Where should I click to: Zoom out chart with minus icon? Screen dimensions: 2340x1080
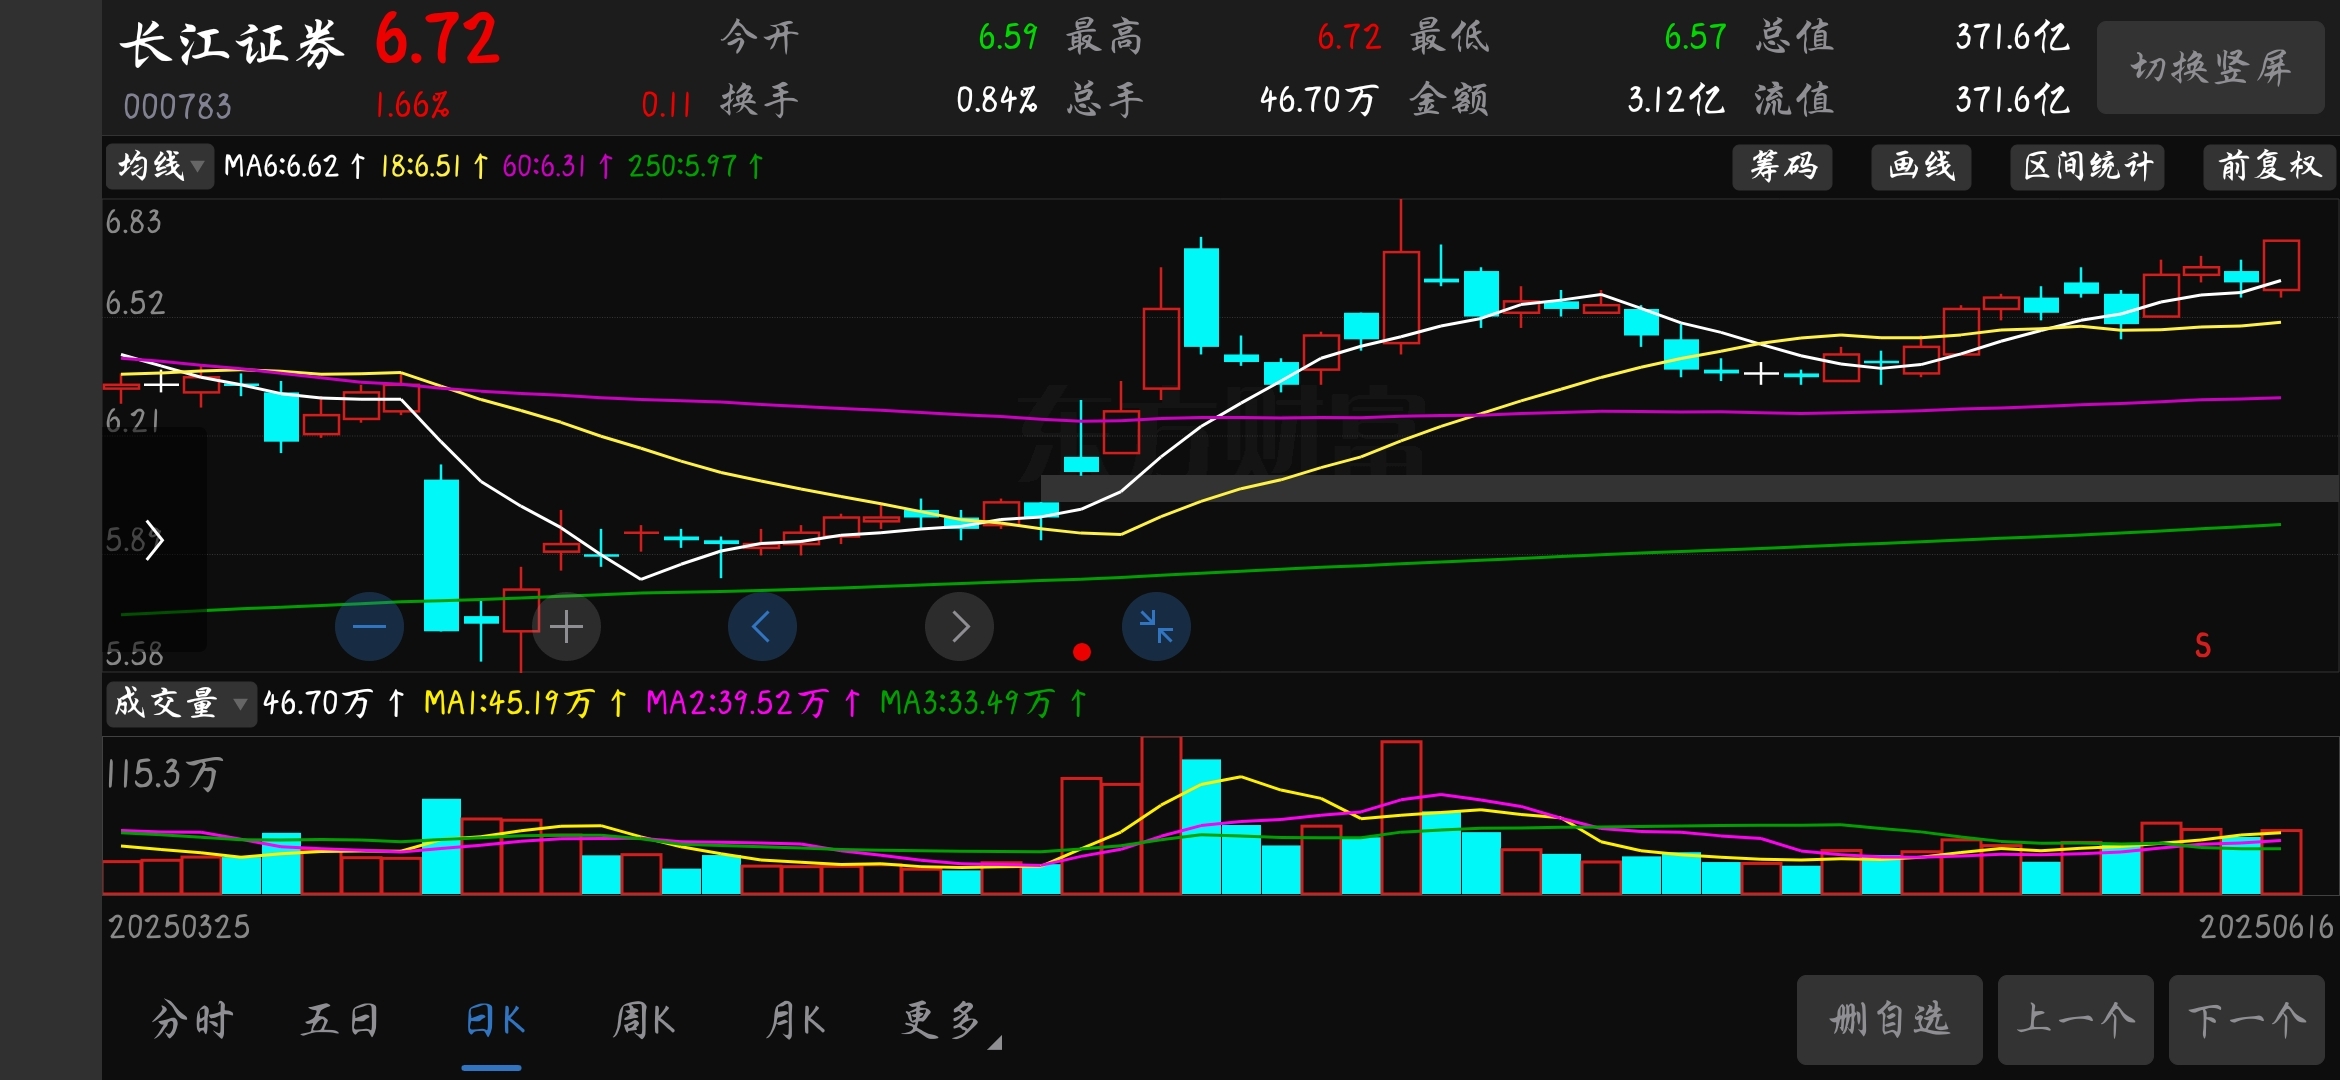coord(369,627)
